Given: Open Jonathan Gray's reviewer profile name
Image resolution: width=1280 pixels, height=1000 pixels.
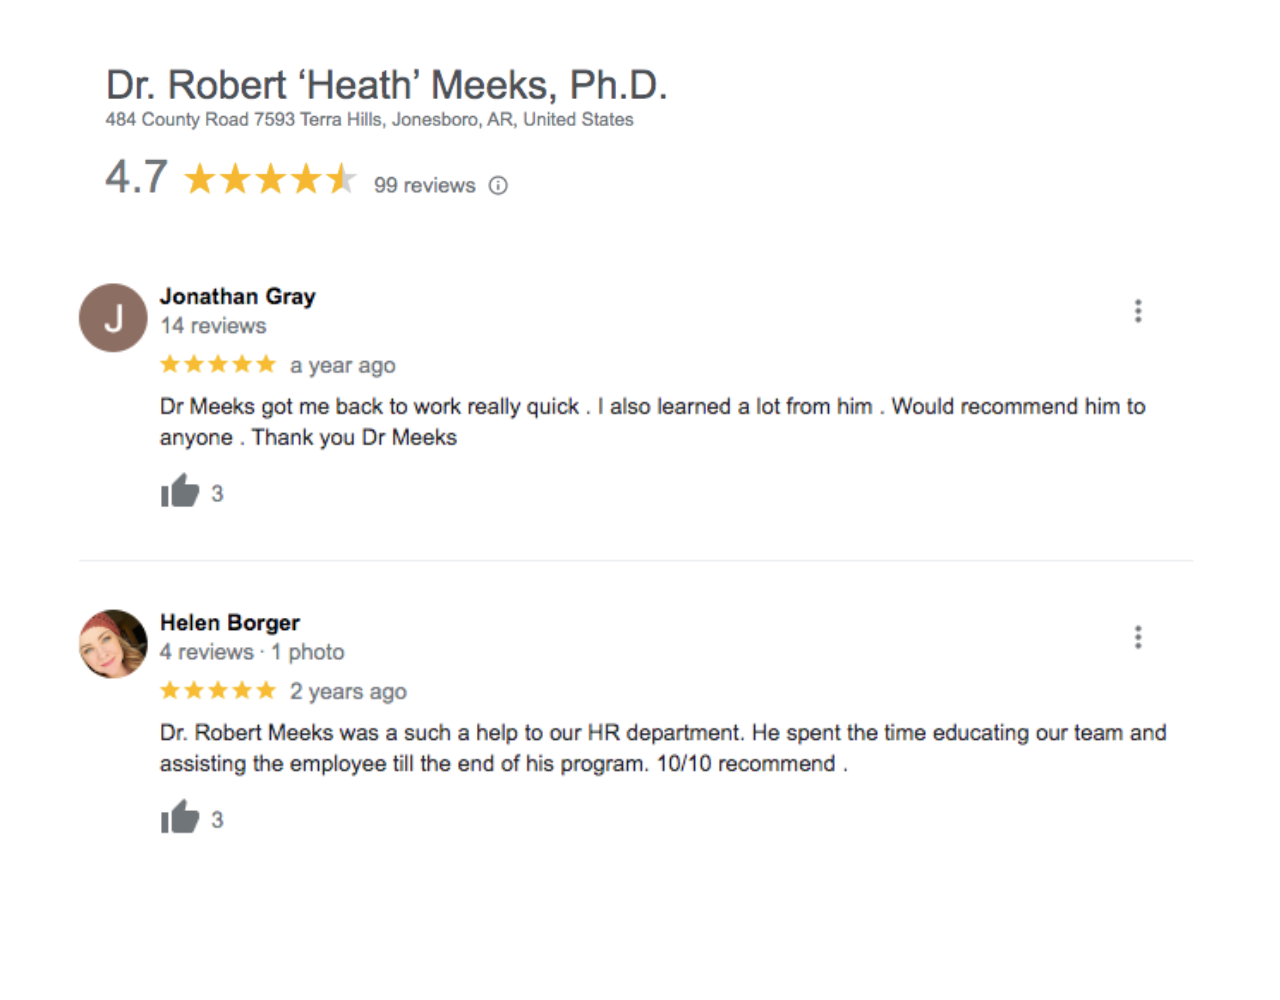Looking at the screenshot, I should (x=238, y=296).
